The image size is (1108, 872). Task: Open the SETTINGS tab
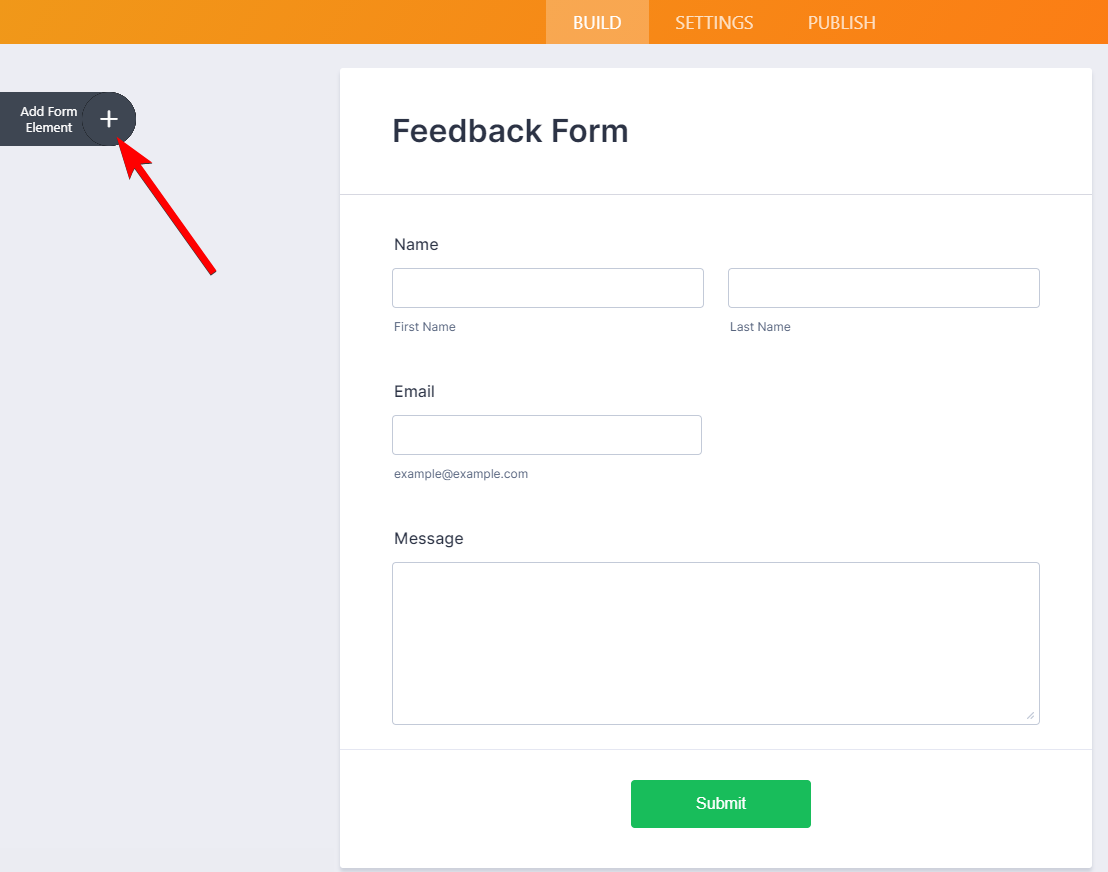coord(714,22)
